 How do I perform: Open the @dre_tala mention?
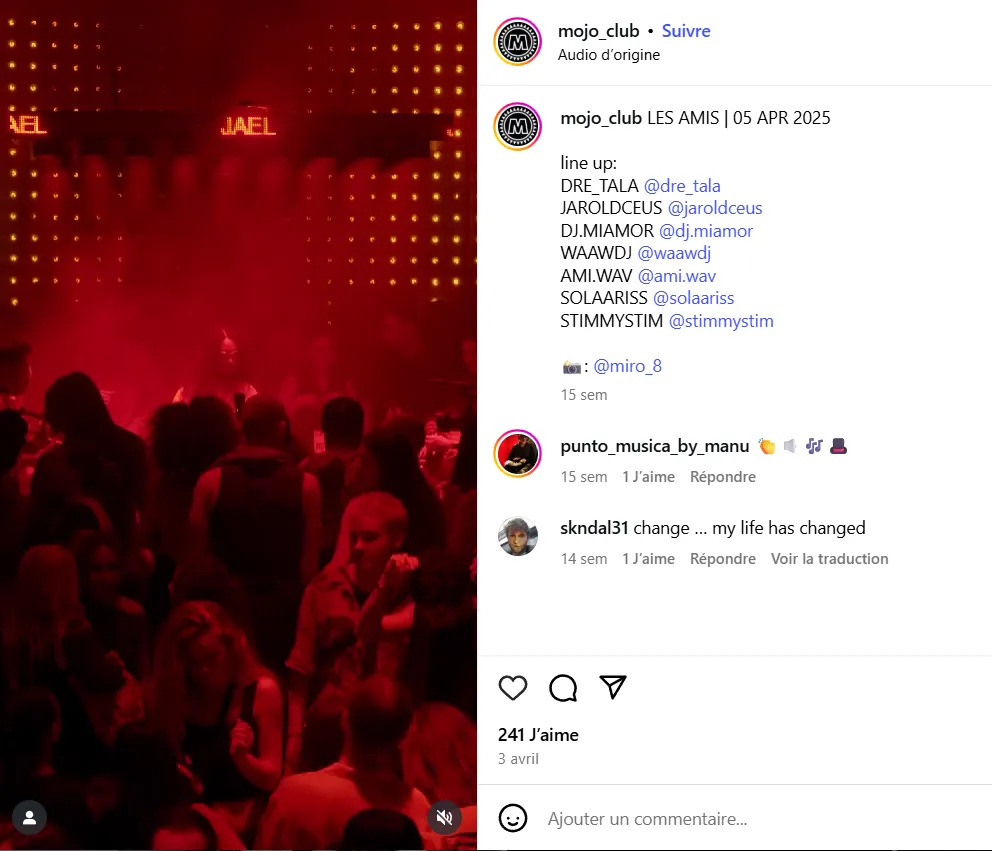tap(682, 186)
